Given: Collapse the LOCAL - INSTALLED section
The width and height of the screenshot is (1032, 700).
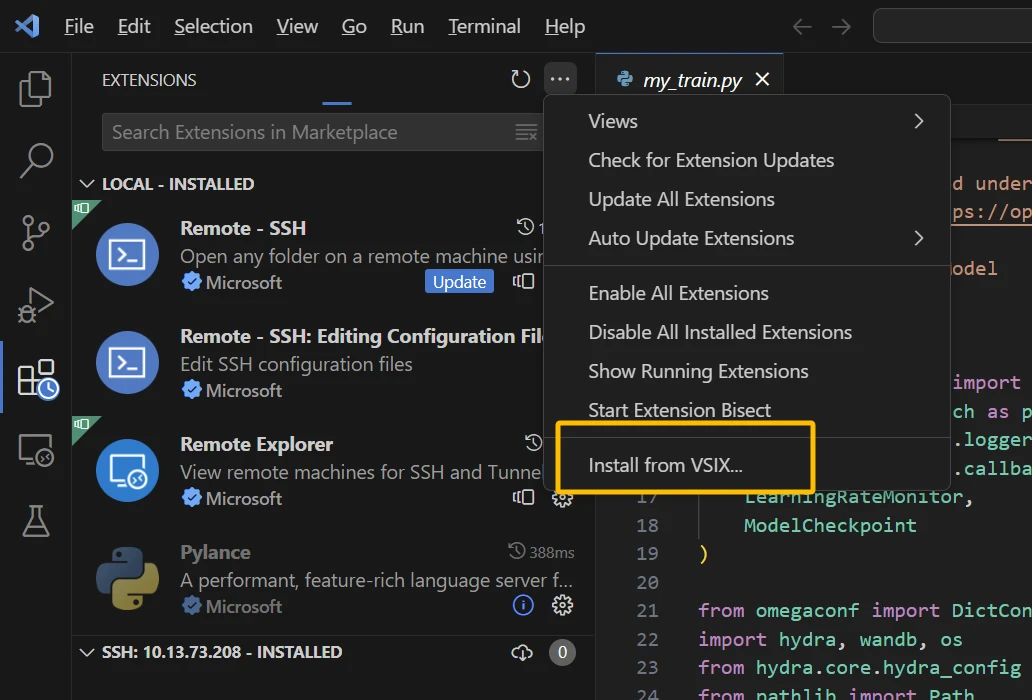Looking at the screenshot, I should coord(86,184).
